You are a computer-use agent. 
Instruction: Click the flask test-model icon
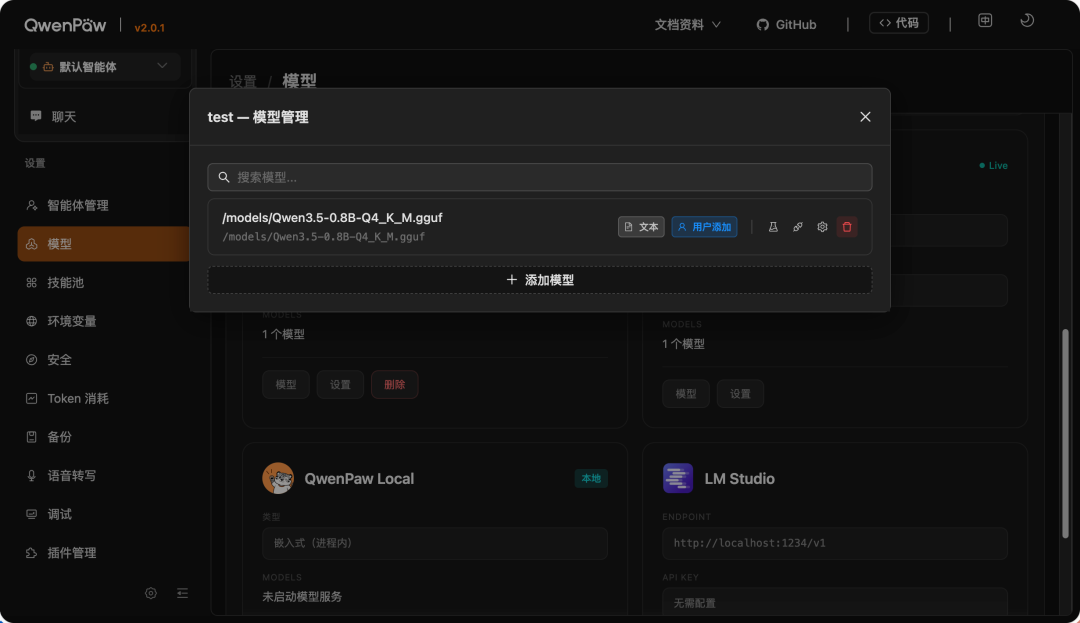(x=773, y=227)
